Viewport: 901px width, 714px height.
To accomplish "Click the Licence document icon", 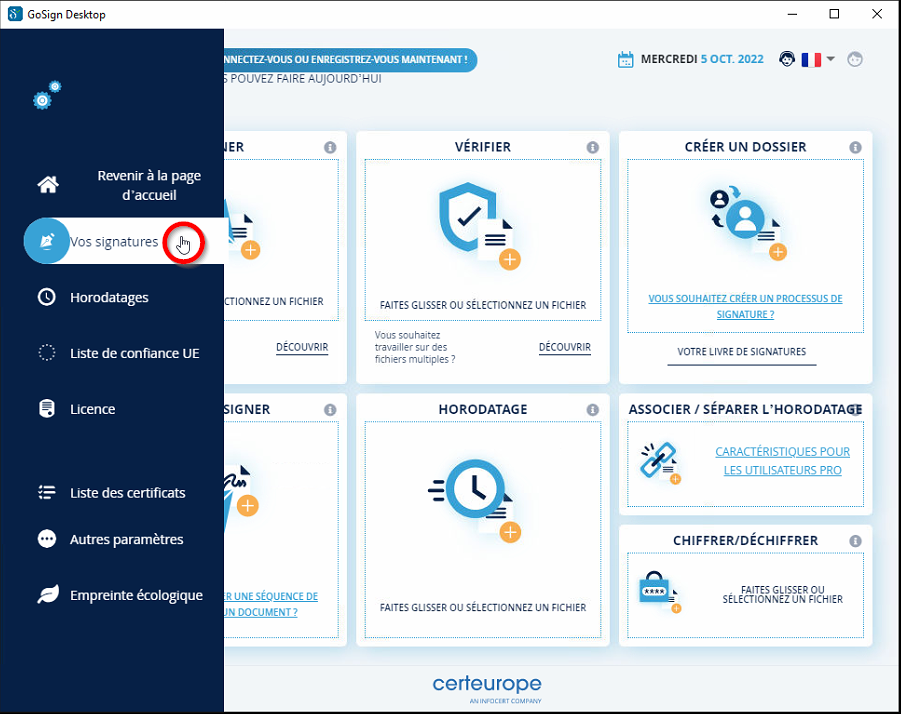I will pyautogui.click(x=47, y=408).
